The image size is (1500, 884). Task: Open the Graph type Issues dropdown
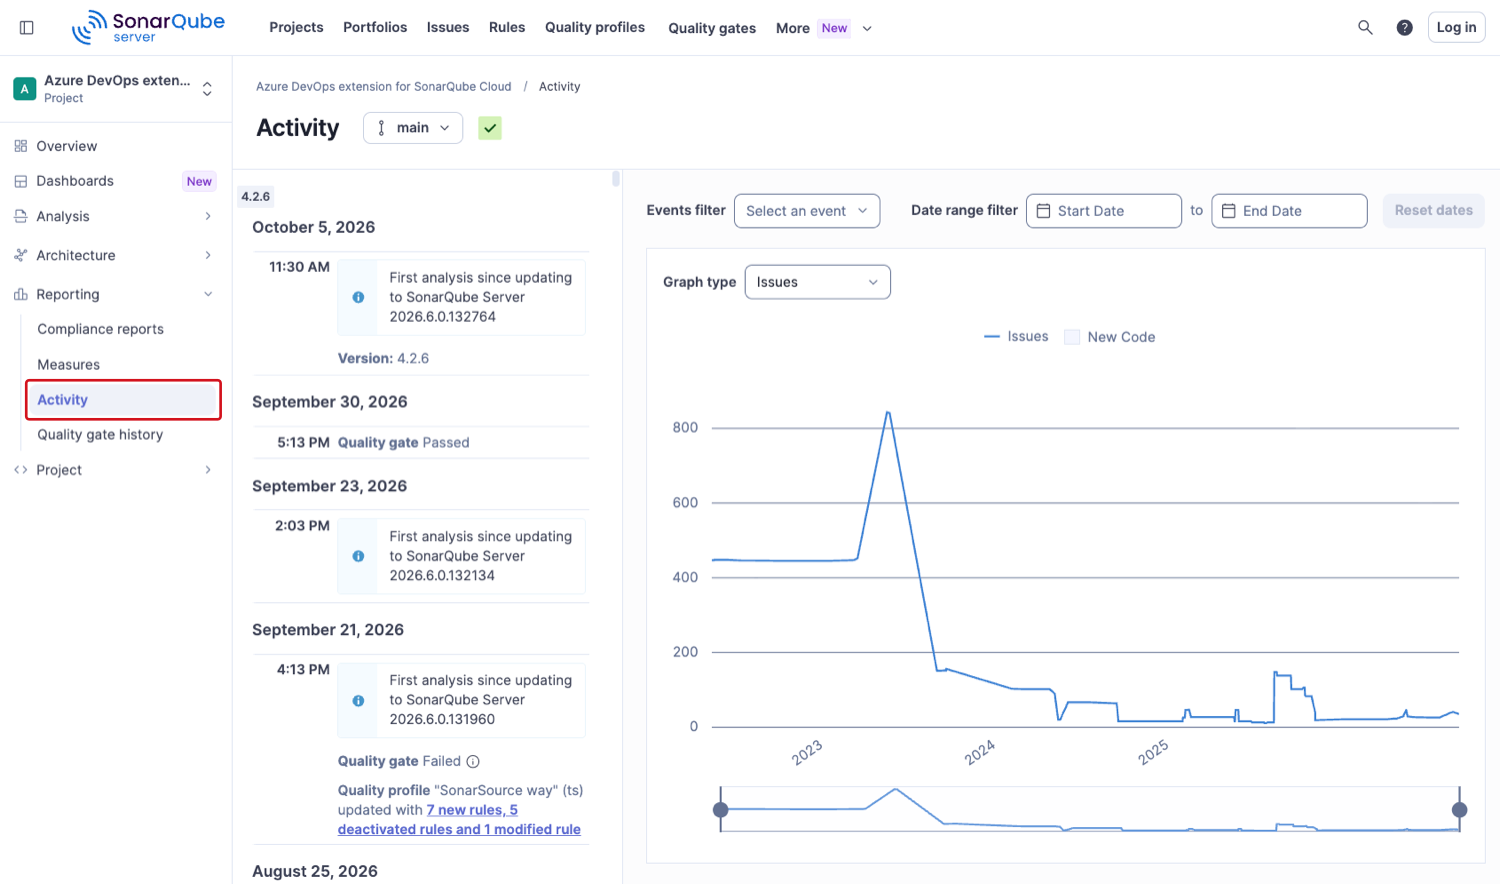(817, 282)
